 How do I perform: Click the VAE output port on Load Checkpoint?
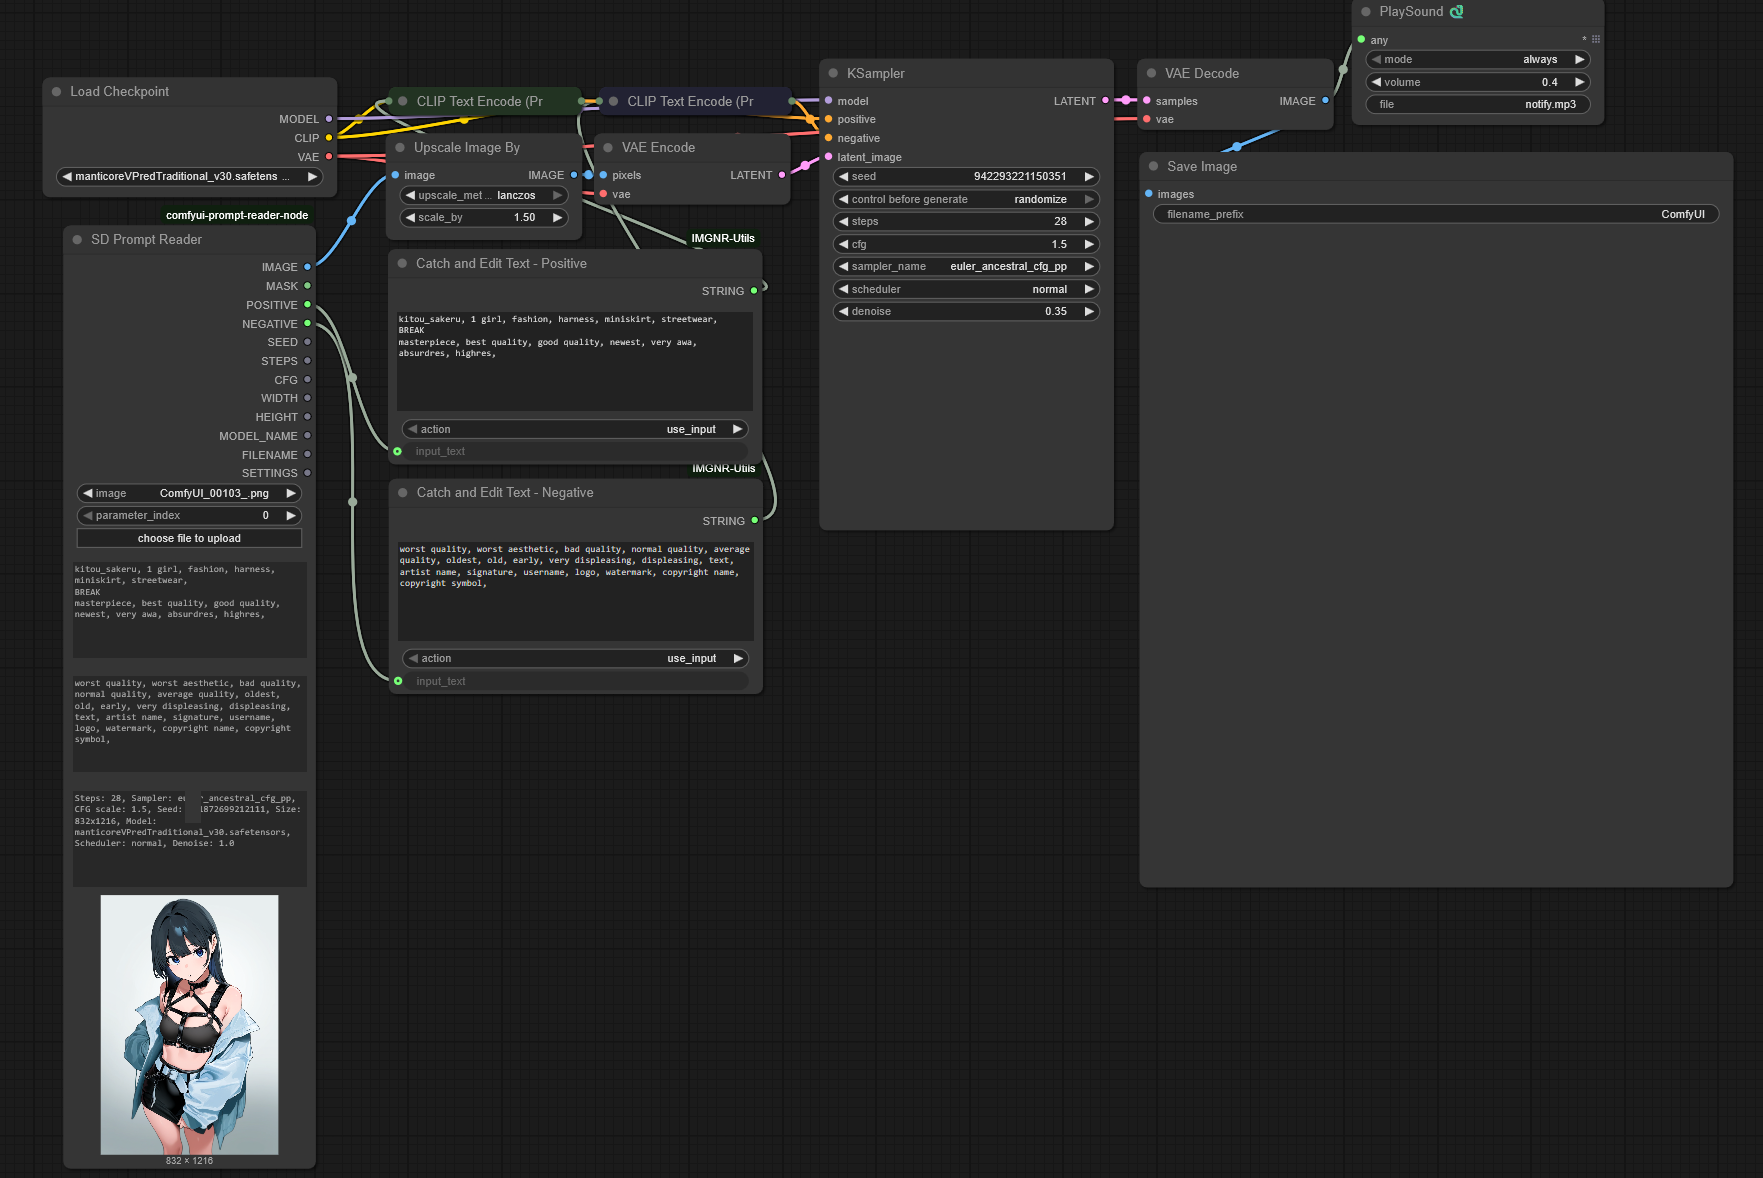329,157
